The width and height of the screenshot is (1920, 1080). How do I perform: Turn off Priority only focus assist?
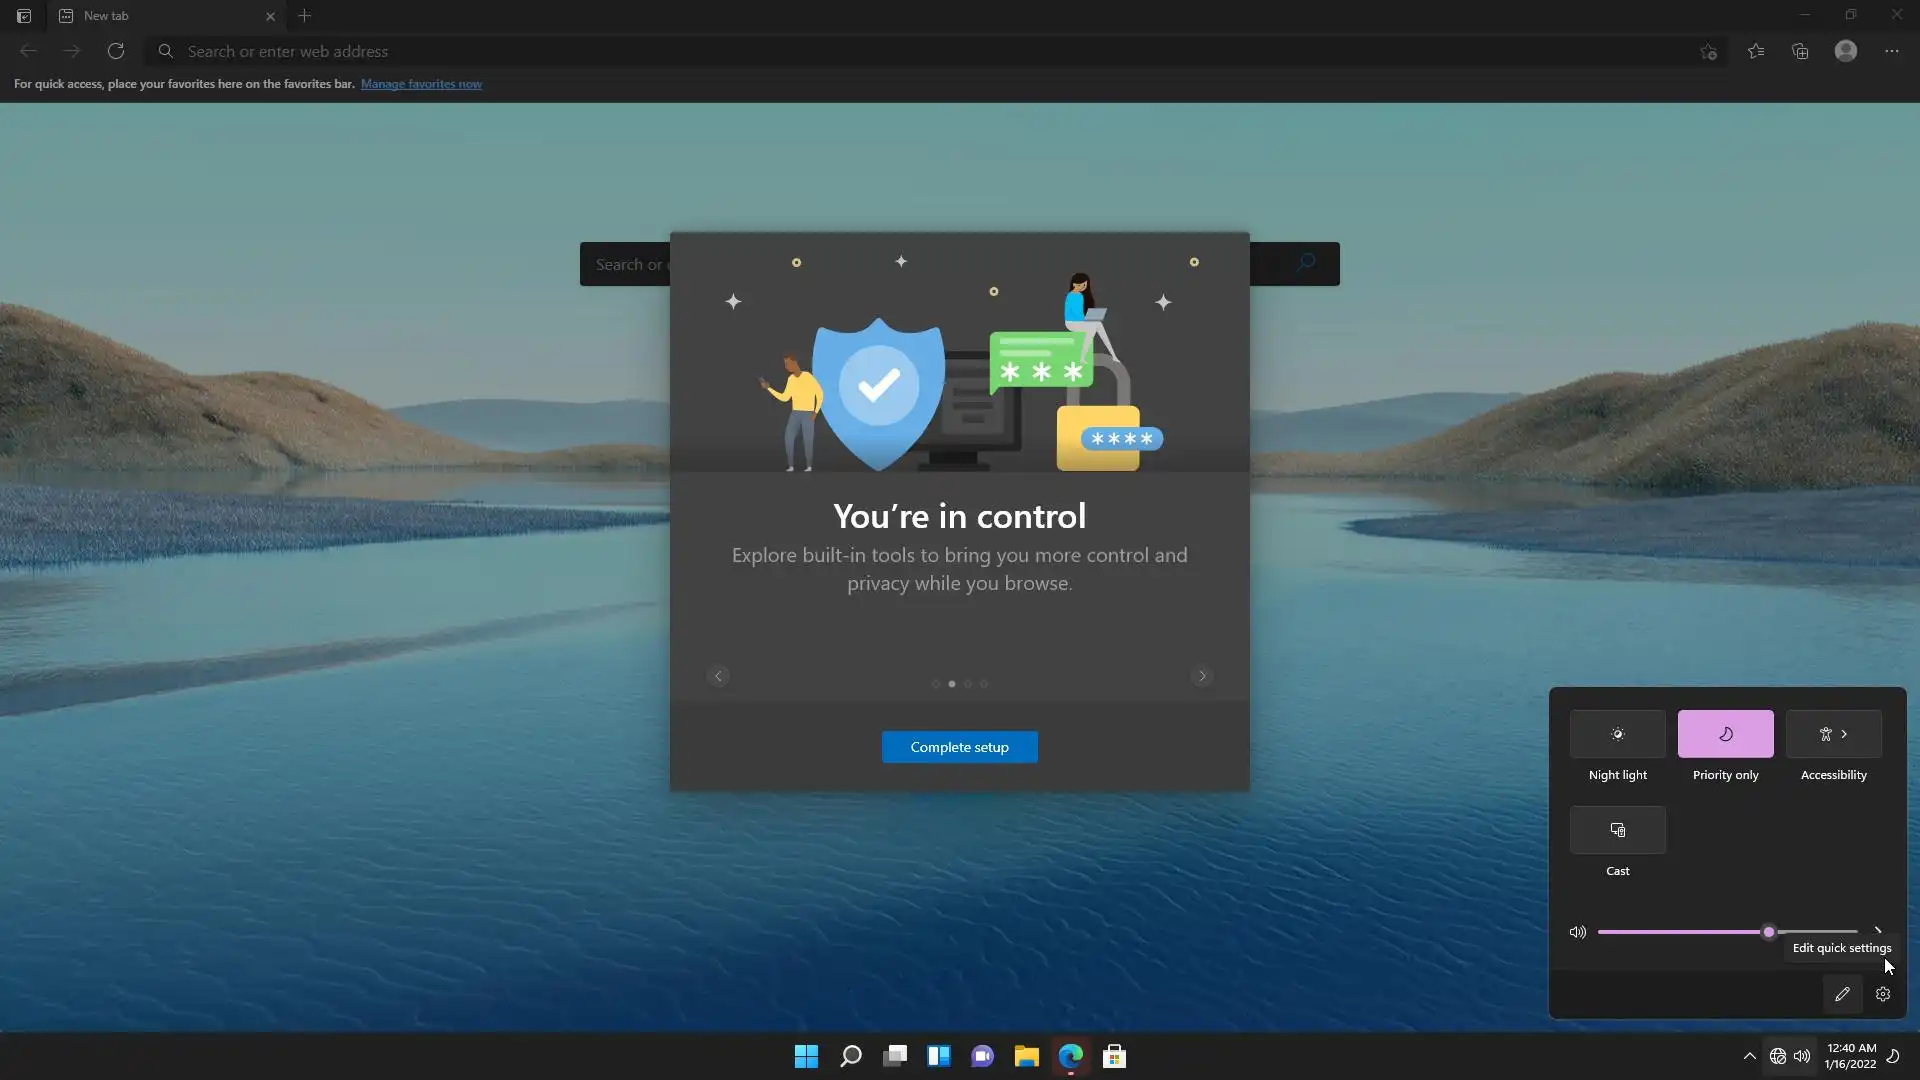point(1725,734)
